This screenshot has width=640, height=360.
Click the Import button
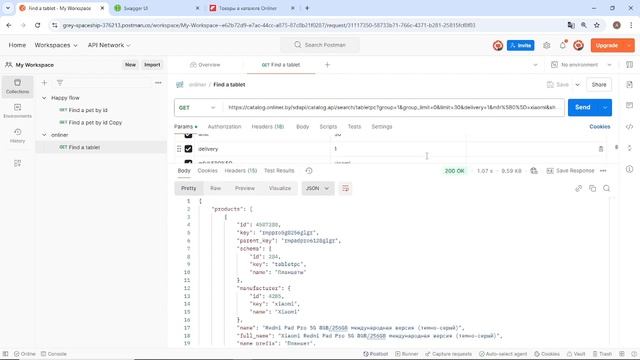[x=152, y=64]
